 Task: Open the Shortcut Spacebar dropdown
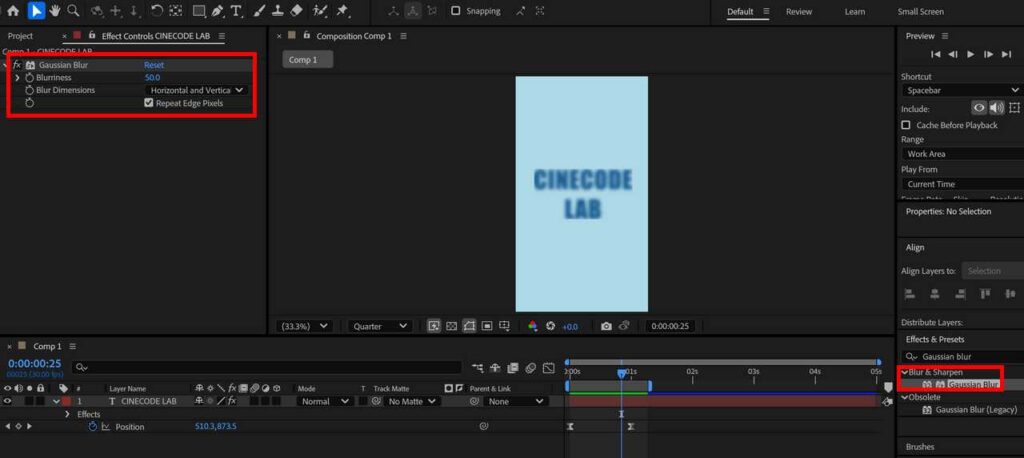tap(962, 90)
